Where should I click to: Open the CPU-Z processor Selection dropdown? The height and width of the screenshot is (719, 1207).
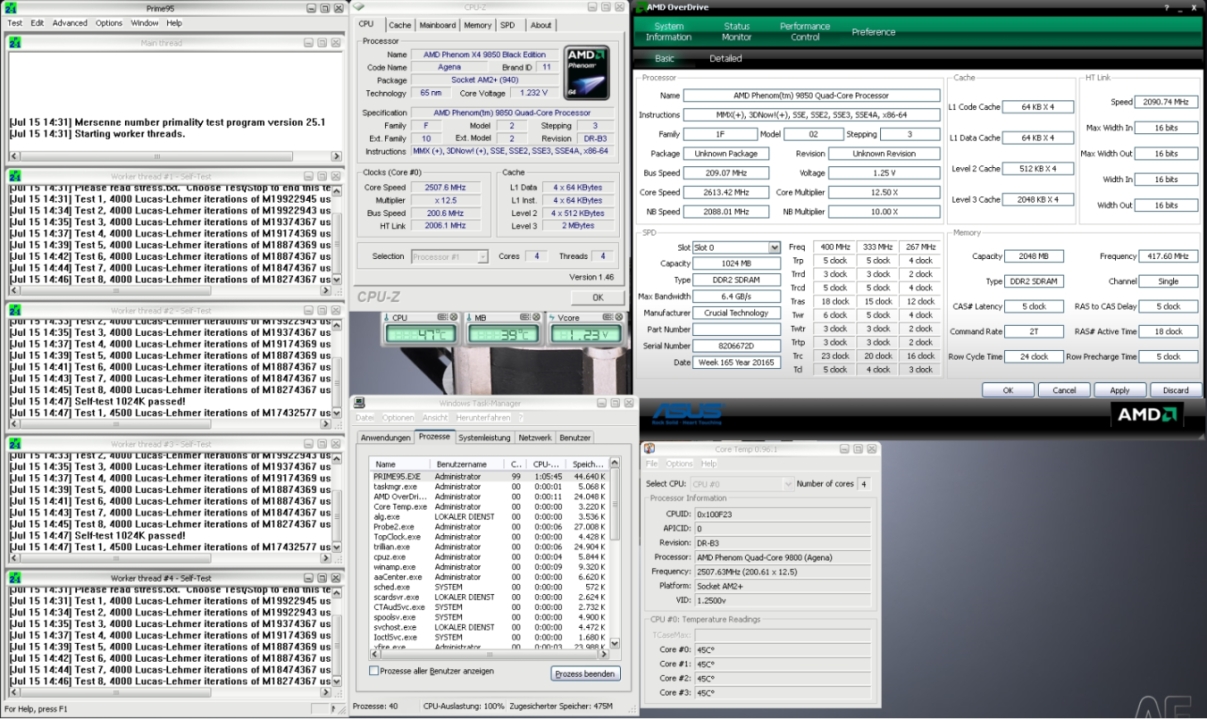pos(481,256)
